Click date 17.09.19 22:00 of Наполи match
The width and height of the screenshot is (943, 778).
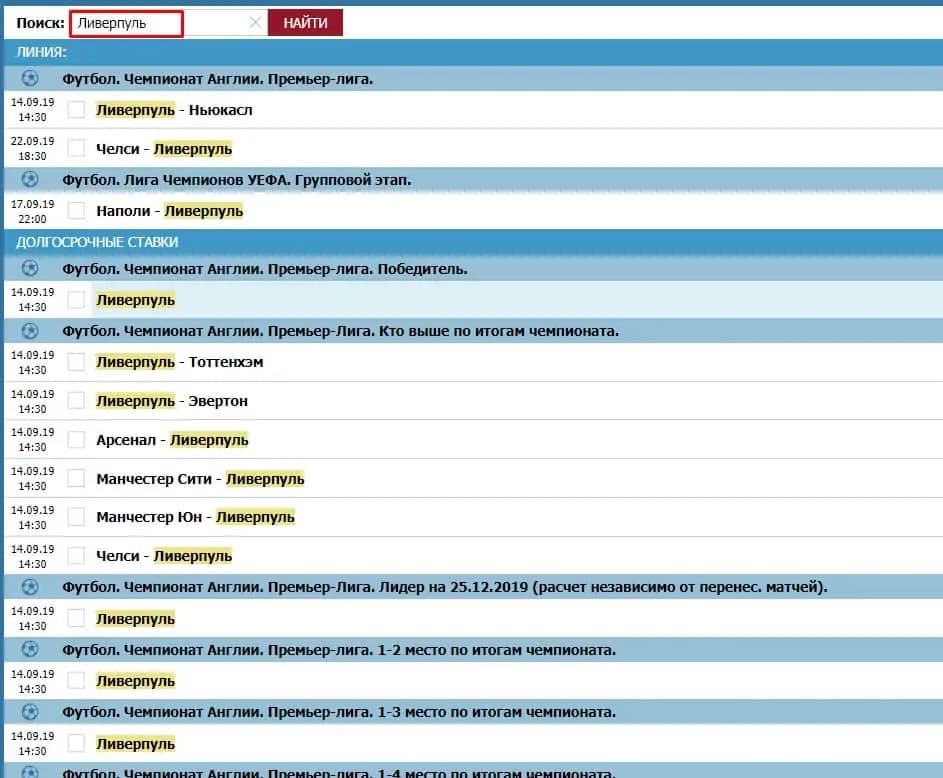point(32,211)
